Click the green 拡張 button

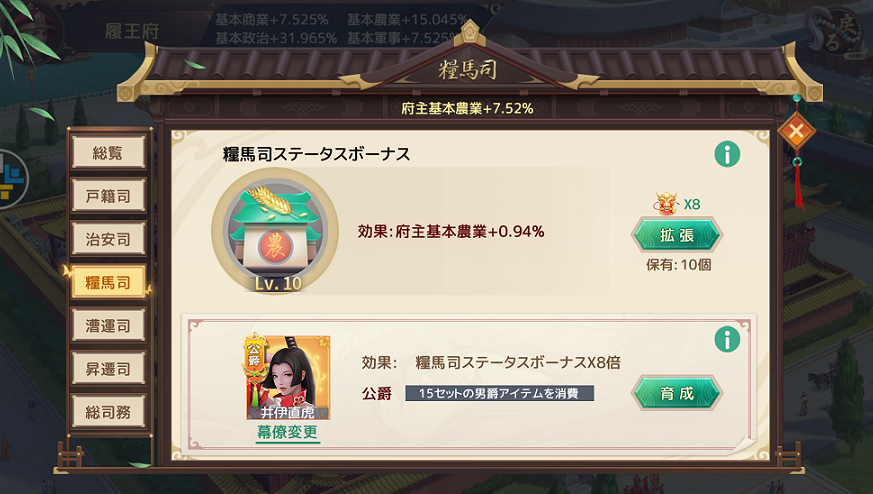pyautogui.click(x=677, y=235)
